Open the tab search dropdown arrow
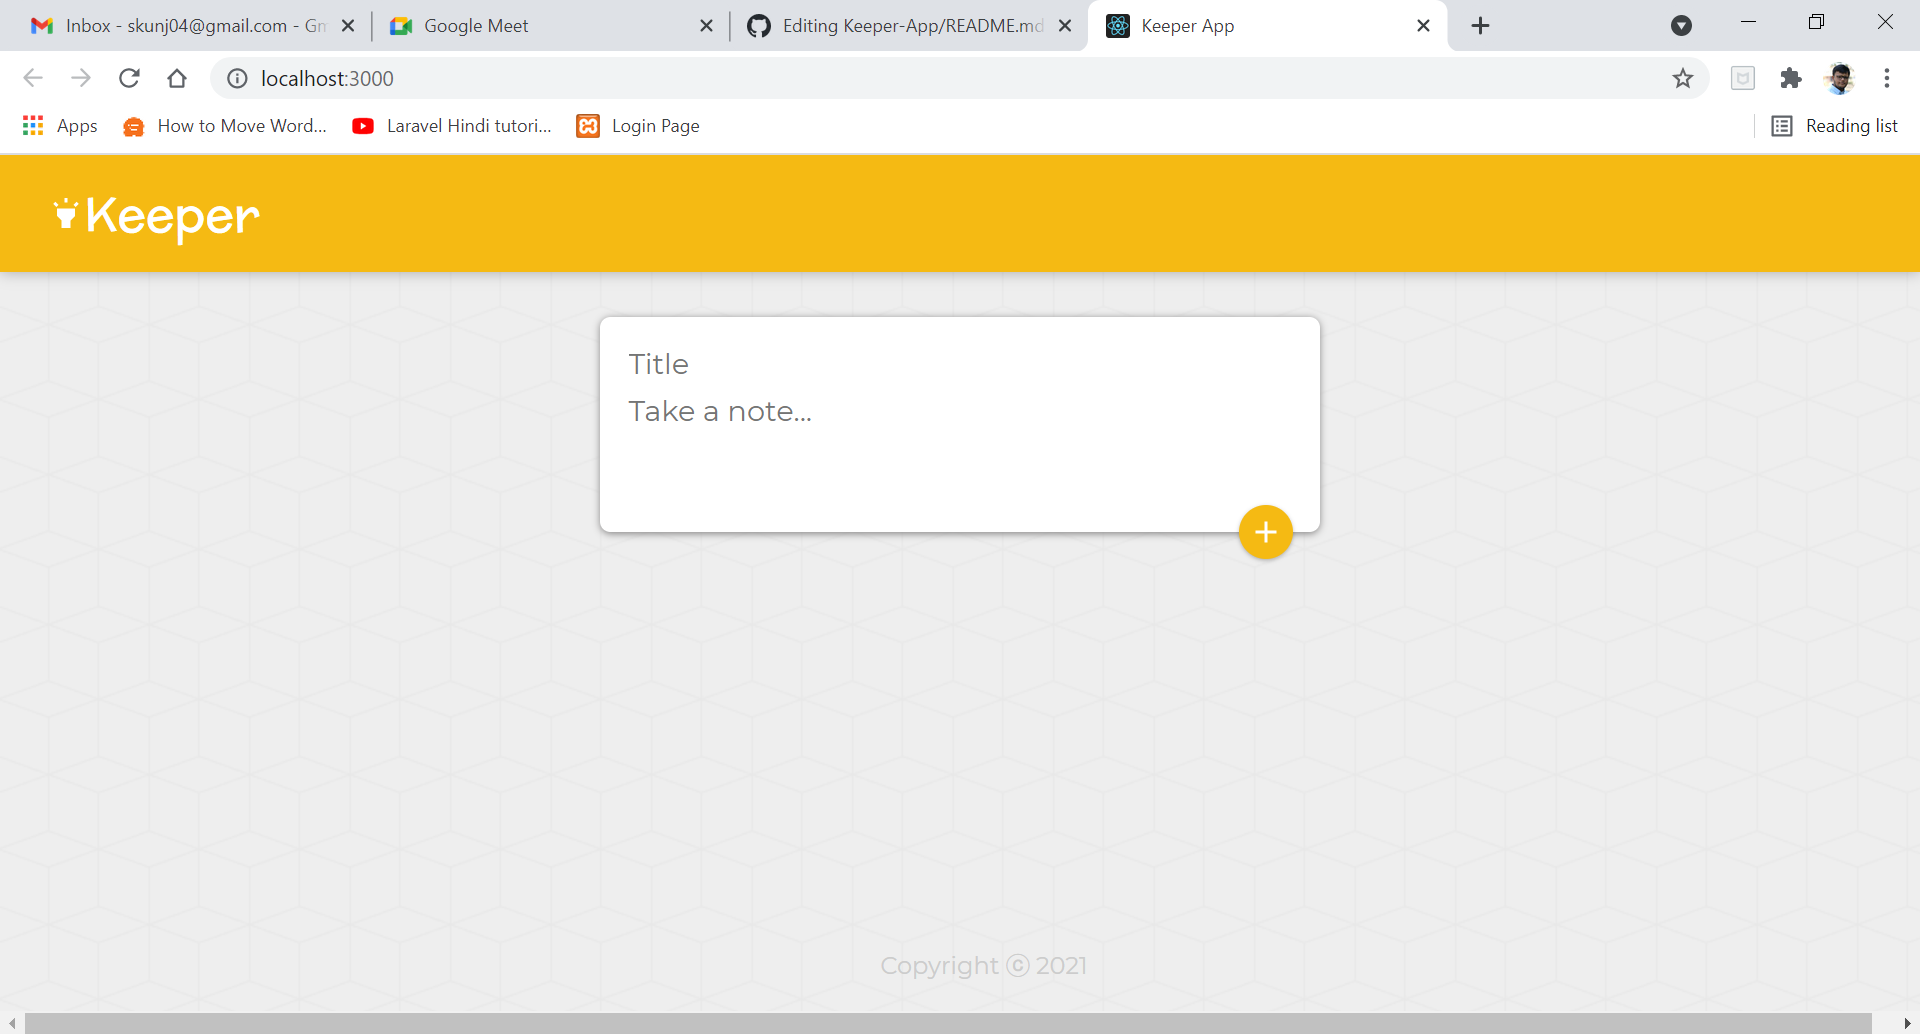This screenshot has width=1920, height=1034. (1682, 26)
